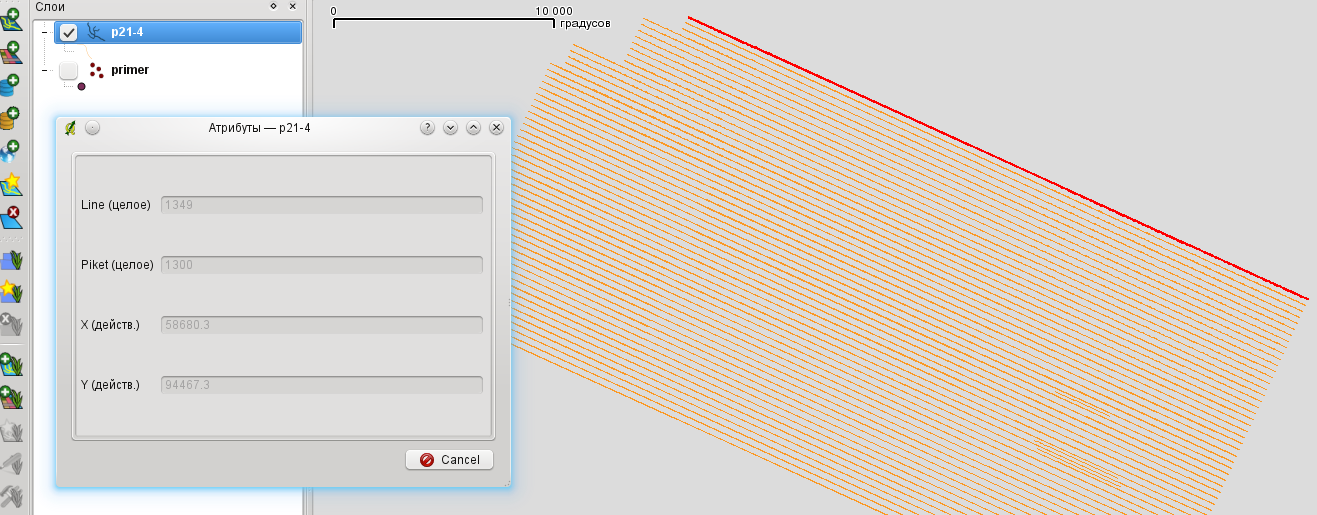Click the 'Слои' panel title
The width and height of the screenshot is (1317, 515).
[50, 6]
